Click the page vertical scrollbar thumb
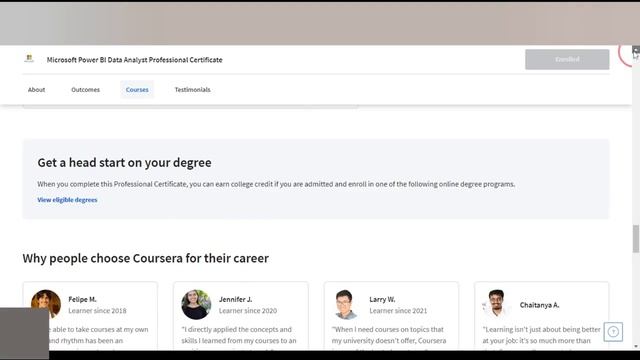 coord(636,239)
